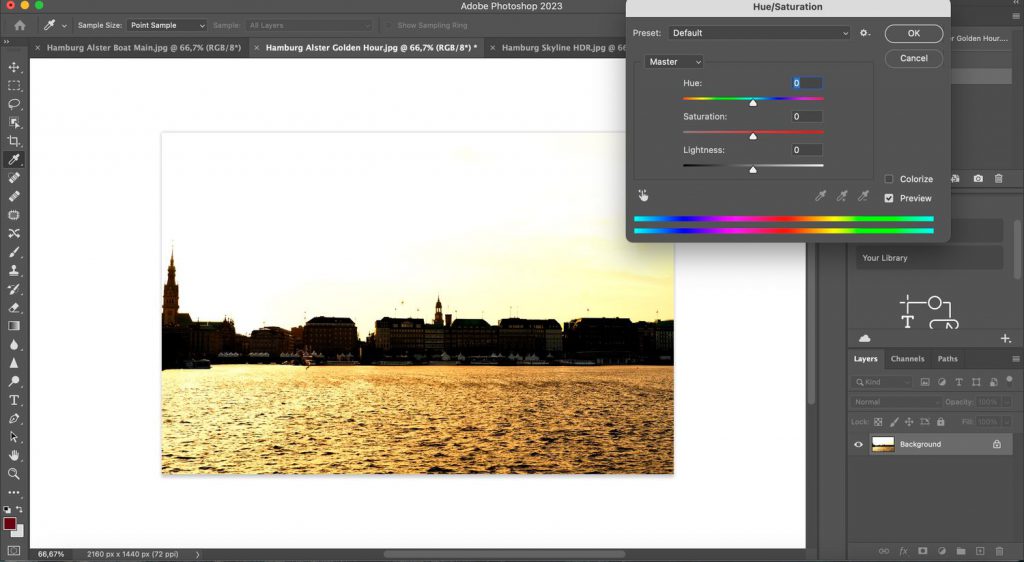Select the Brush tool
1024x562 pixels.
pos(14,252)
